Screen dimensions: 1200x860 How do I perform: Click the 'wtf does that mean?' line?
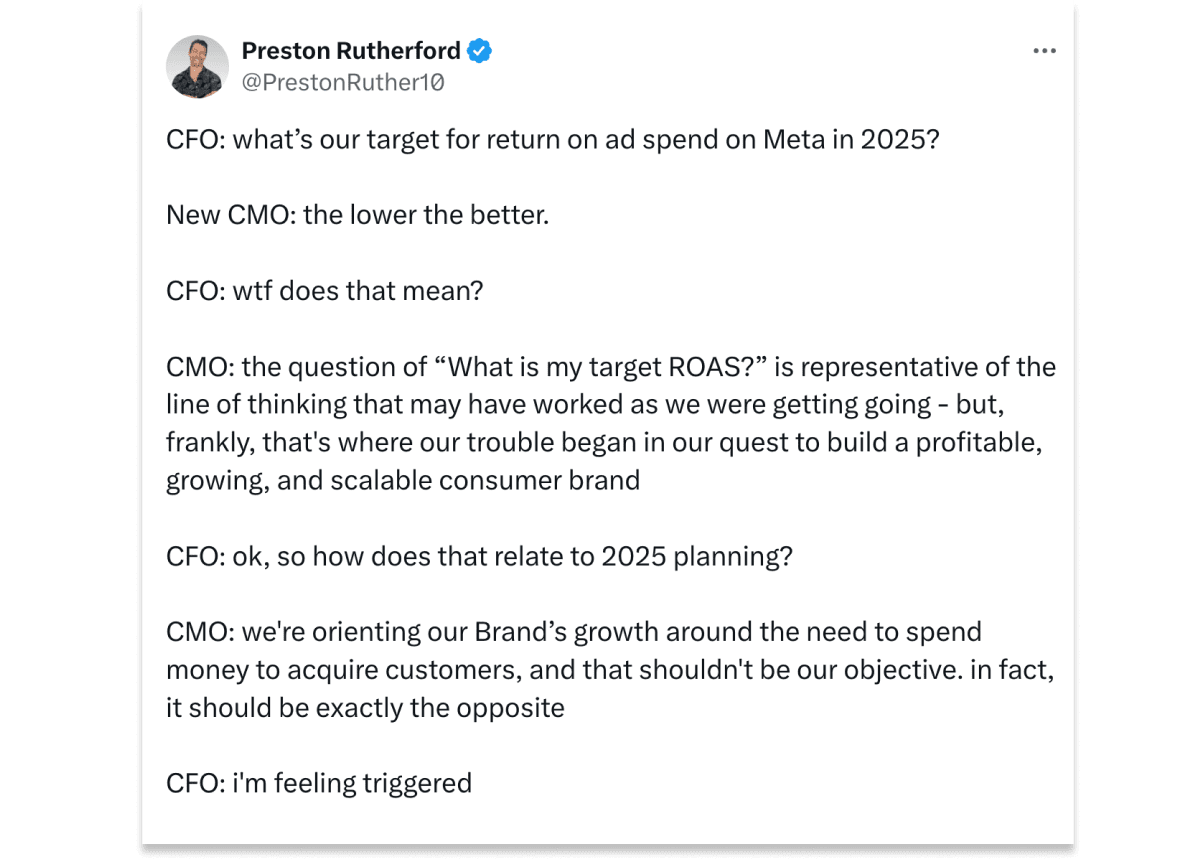pos(325,291)
